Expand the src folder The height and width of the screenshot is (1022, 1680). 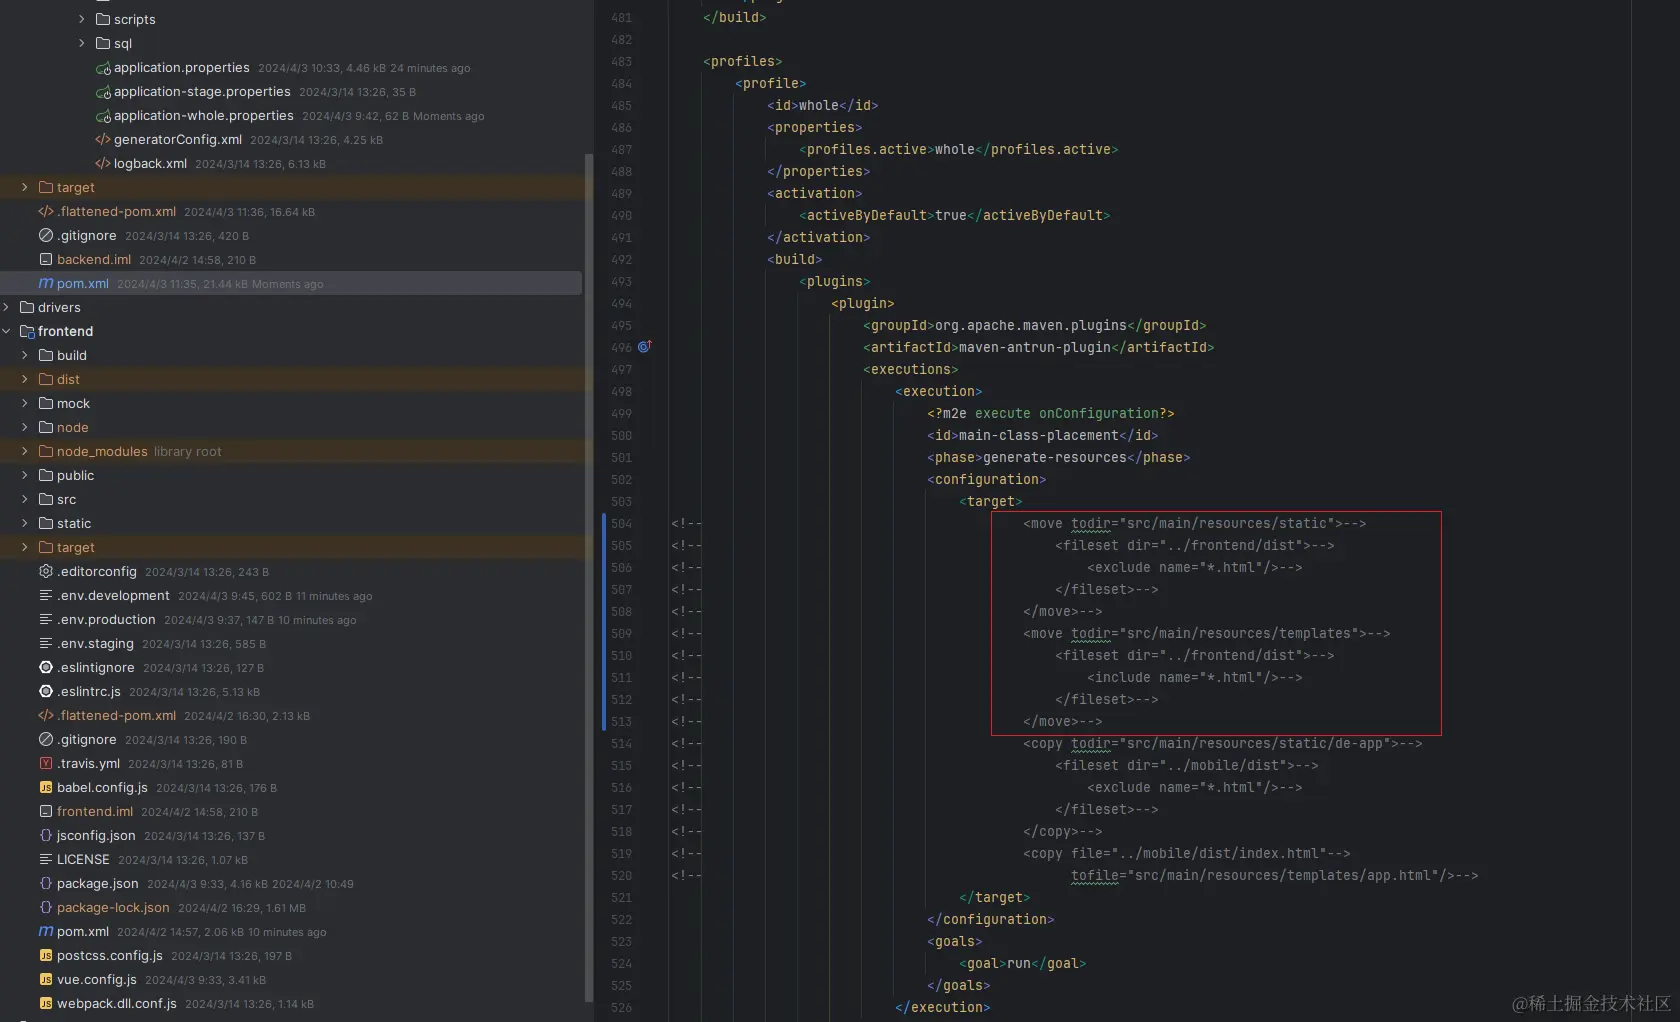(25, 500)
